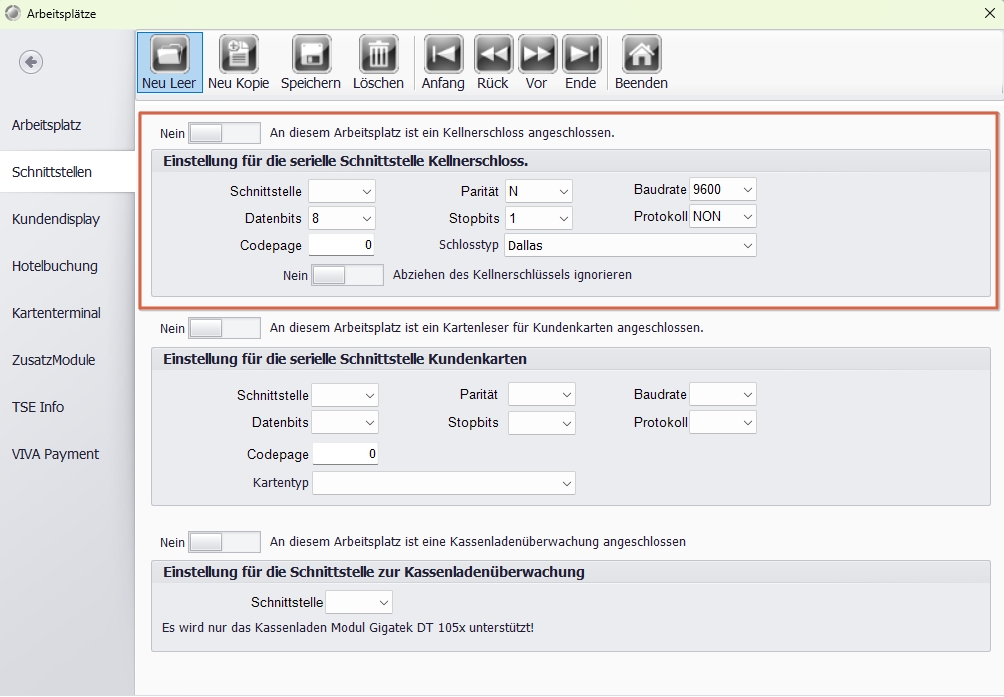Go back one record with Rück
The width and height of the screenshot is (1004, 697).
[x=492, y=62]
